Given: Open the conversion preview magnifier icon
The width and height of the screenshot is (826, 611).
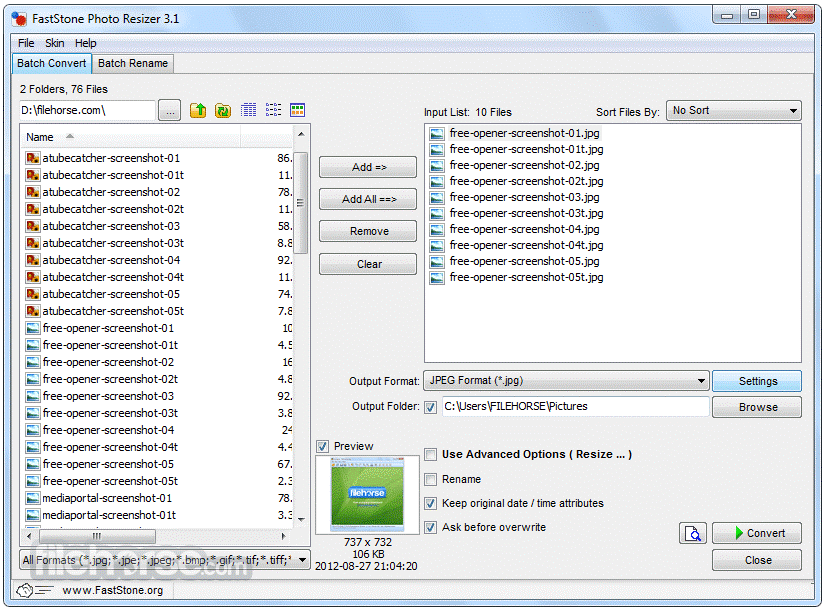Looking at the screenshot, I should click(693, 534).
